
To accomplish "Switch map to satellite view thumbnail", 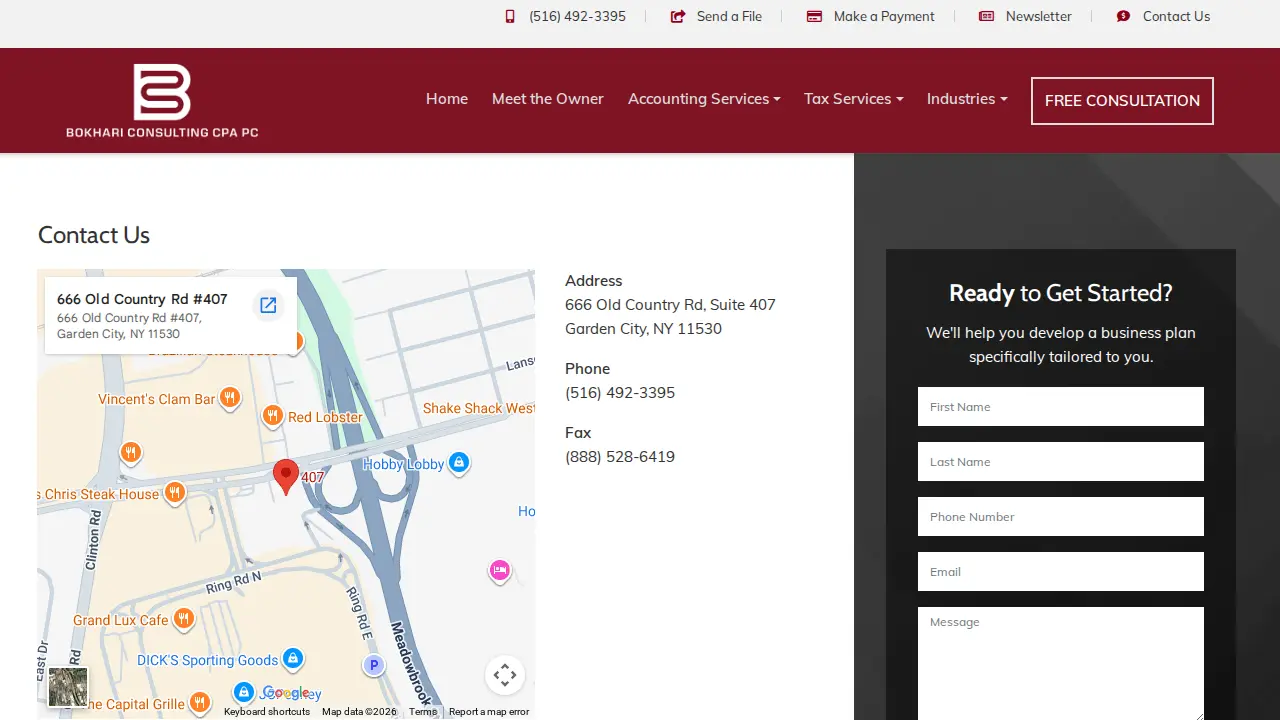I will click(68, 687).
